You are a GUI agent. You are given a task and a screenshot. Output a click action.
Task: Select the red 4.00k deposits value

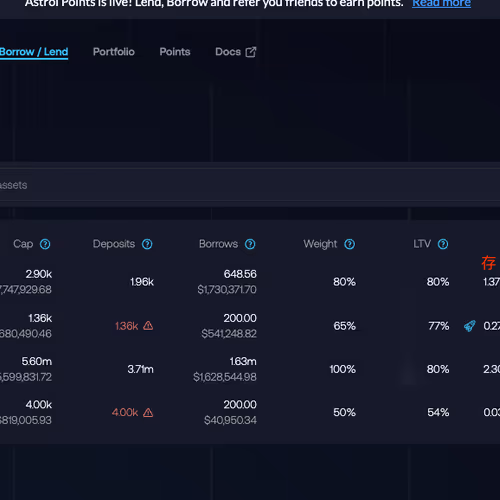coord(125,413)
